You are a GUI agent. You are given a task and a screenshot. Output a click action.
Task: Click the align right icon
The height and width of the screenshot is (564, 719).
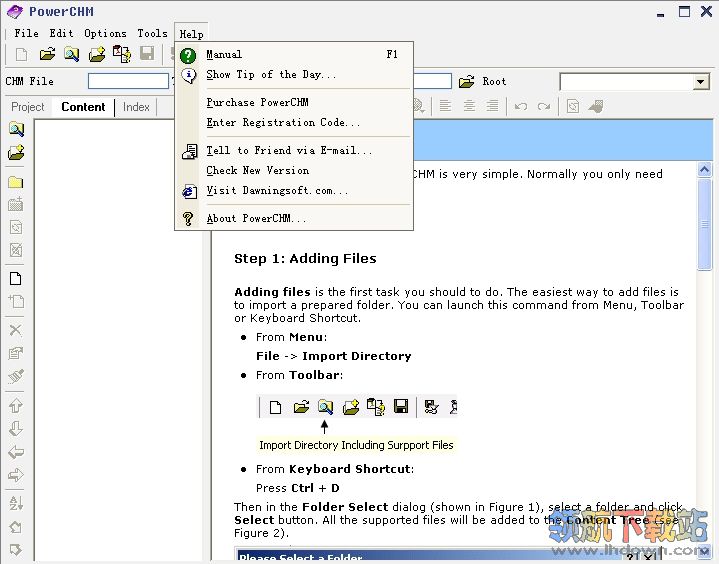[x=492, y=106]
